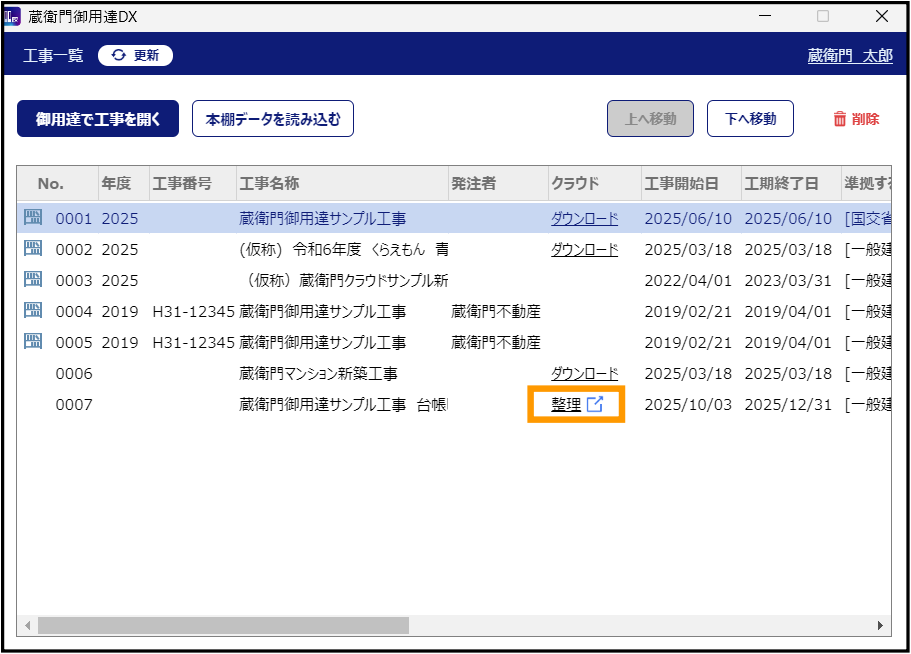Image resolution: width=911 pixels, height=654 pixels.
Task: Click the external link icon beside 整理
Action: coord(595,404)
